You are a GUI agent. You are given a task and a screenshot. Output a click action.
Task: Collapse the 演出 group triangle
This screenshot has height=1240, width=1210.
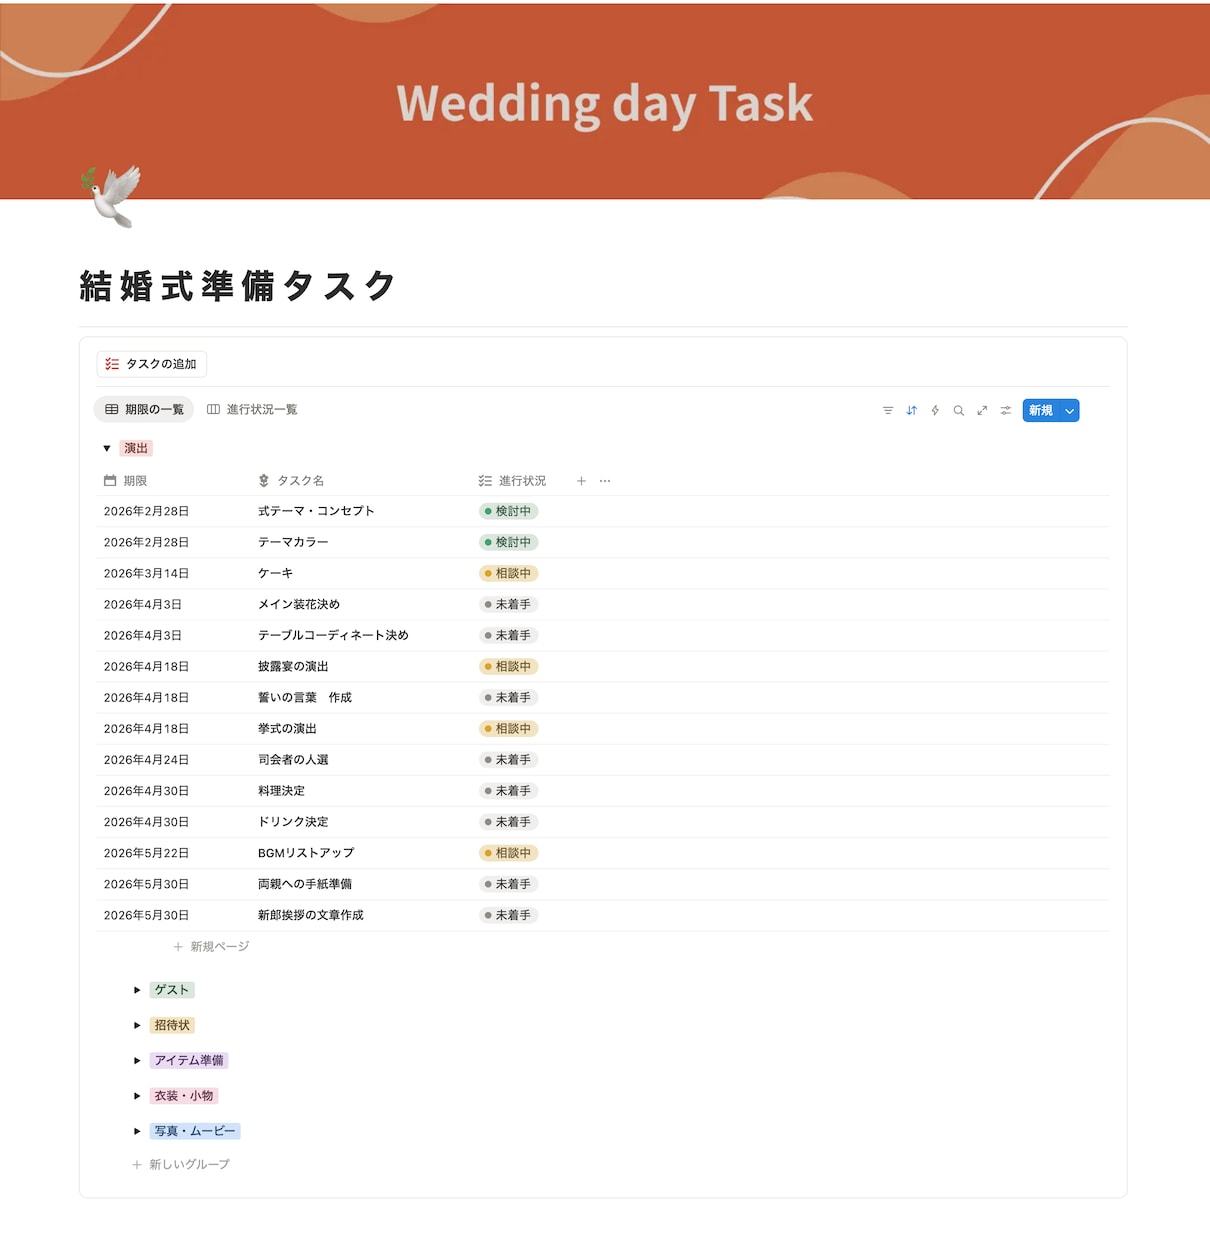(x=107, y=448)
